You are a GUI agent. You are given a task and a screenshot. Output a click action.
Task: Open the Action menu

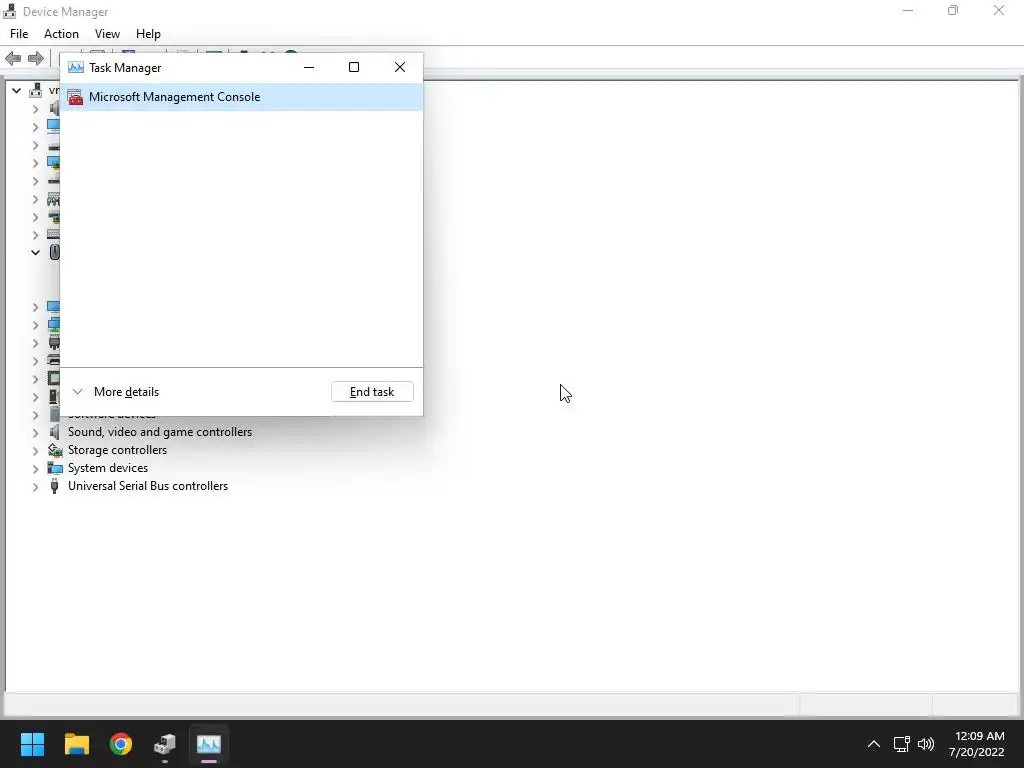61,34
